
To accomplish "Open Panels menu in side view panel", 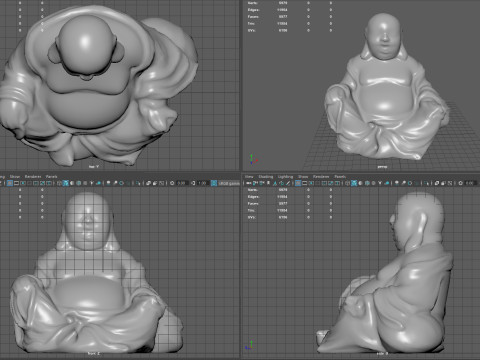I will 340,177.
